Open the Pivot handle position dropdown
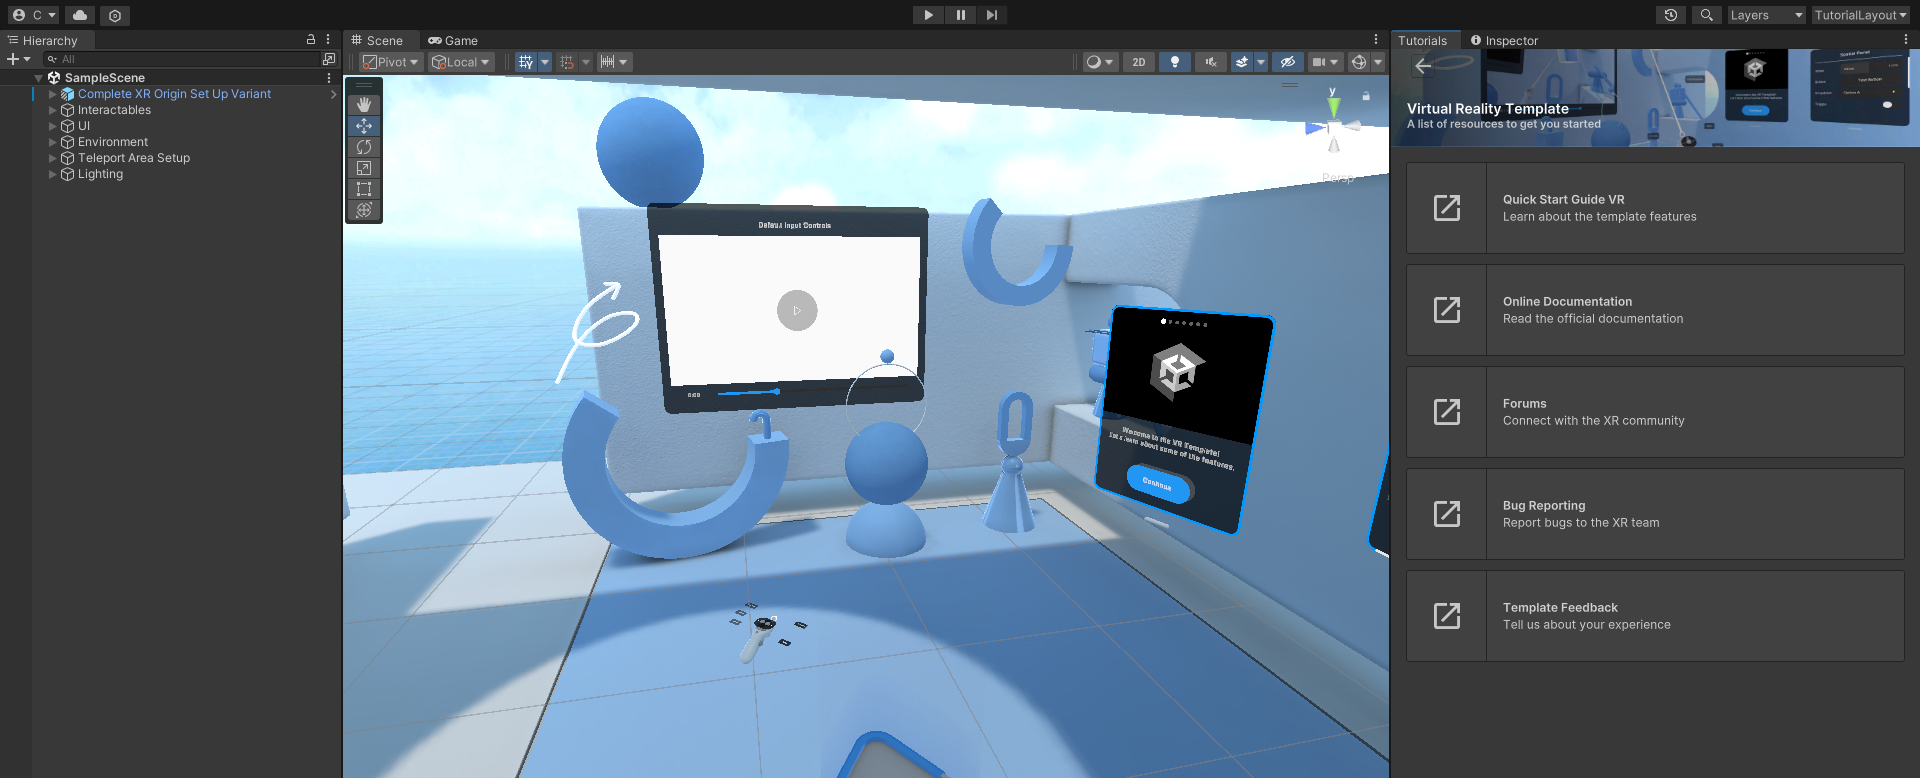Screen dimensions: 1920x778 [x=391, y=62]
